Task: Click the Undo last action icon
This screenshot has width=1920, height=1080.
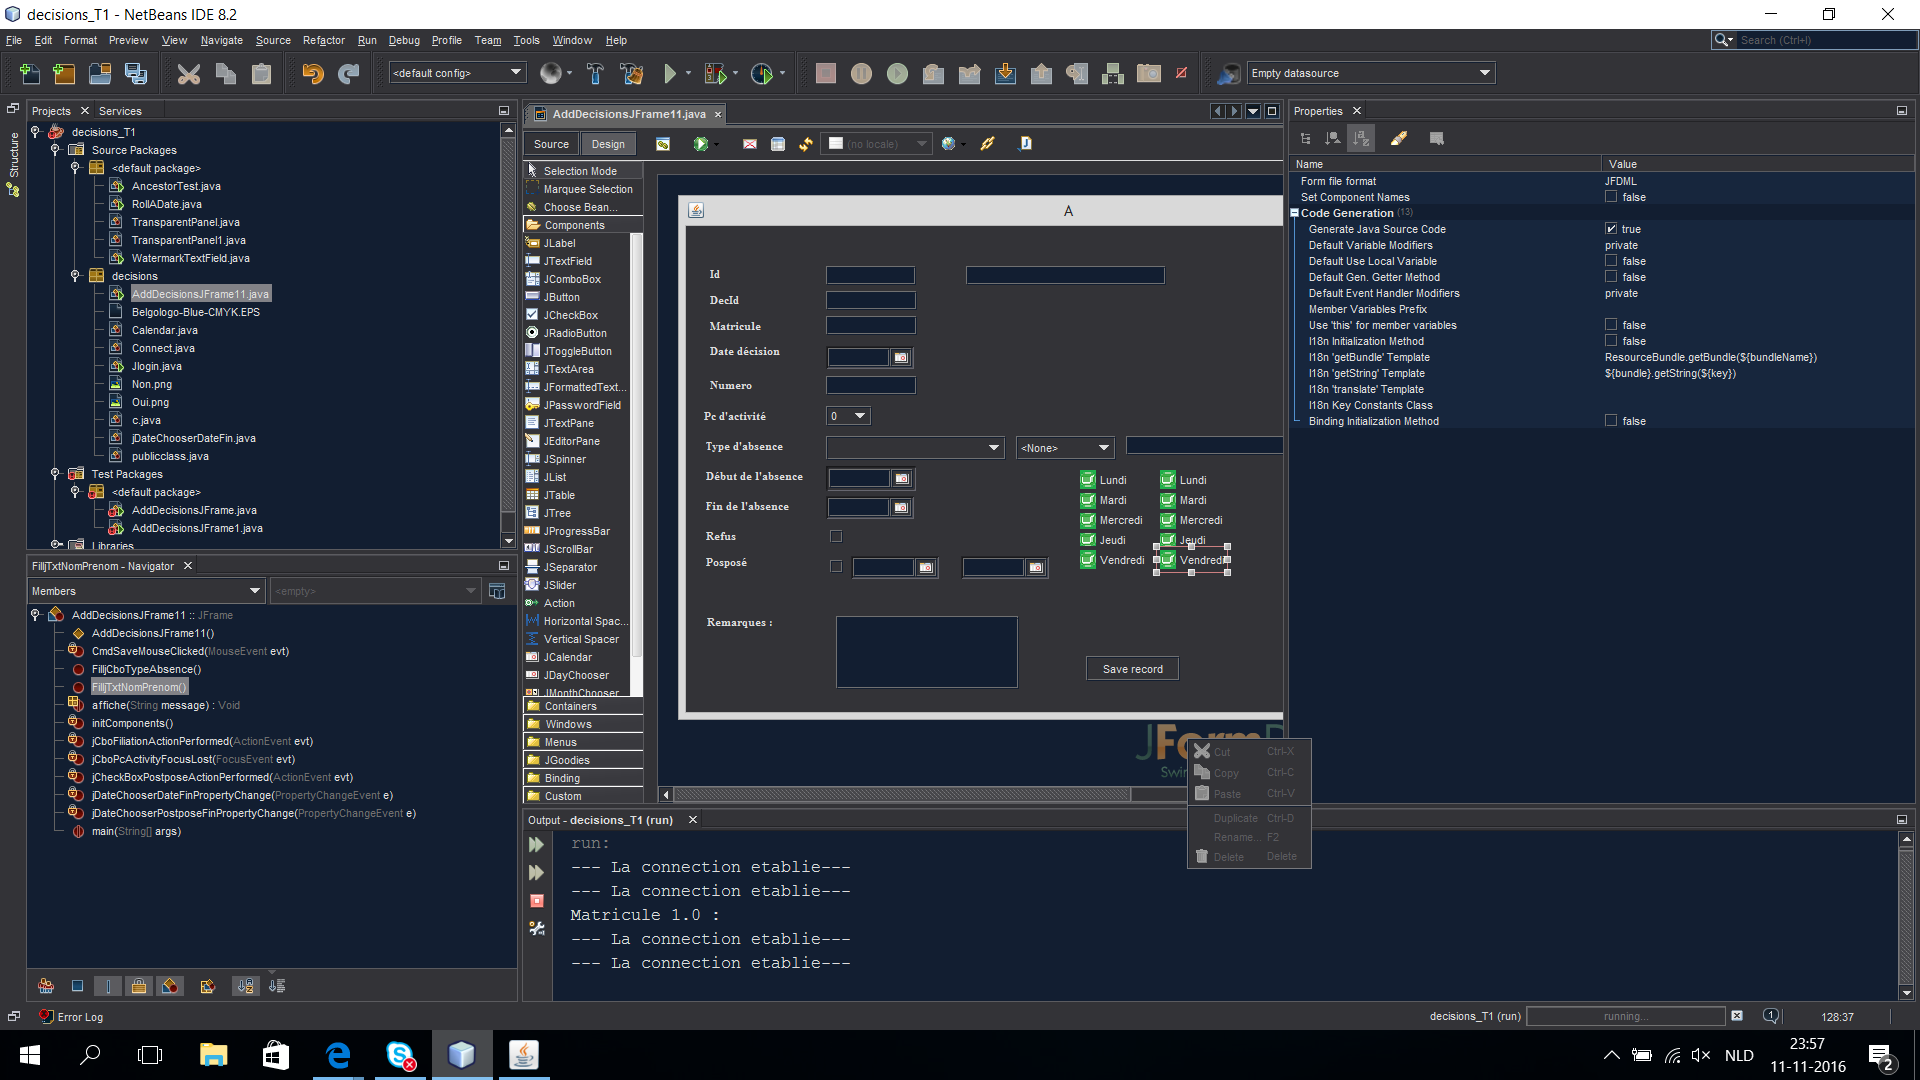Action: [x=313, y=73]
